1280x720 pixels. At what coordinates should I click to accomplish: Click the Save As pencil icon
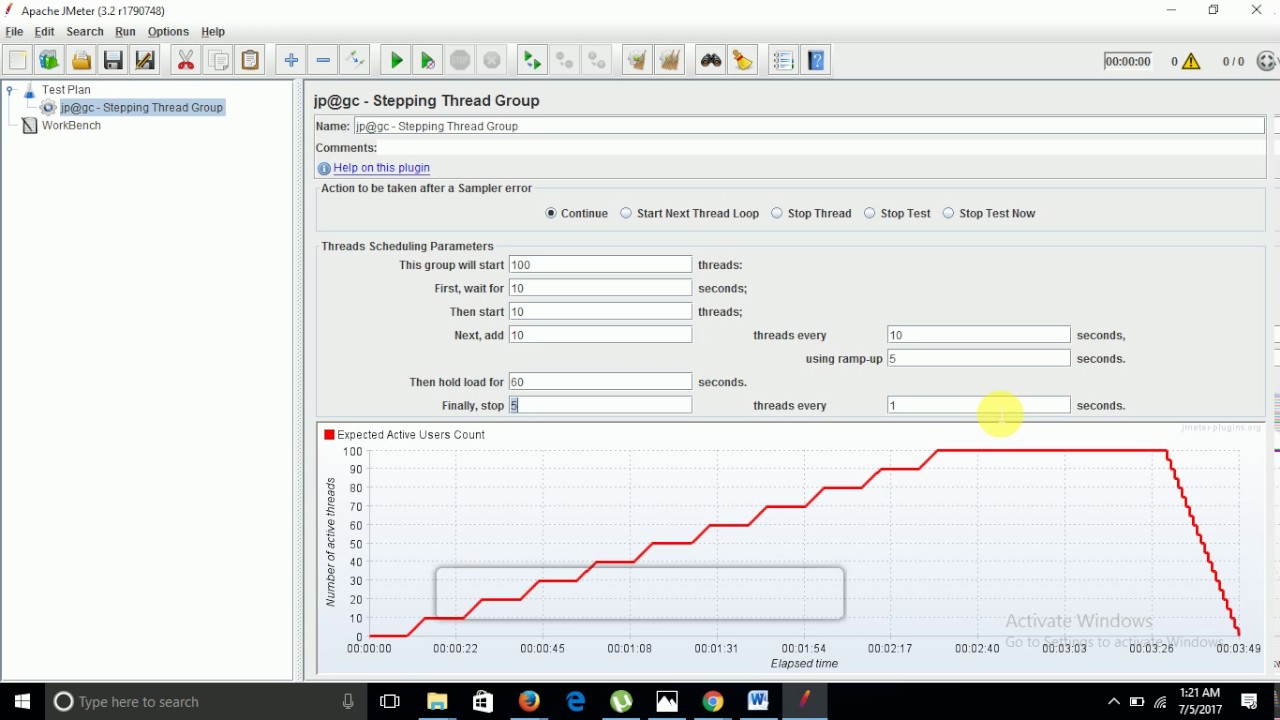[x=145, y=61]
